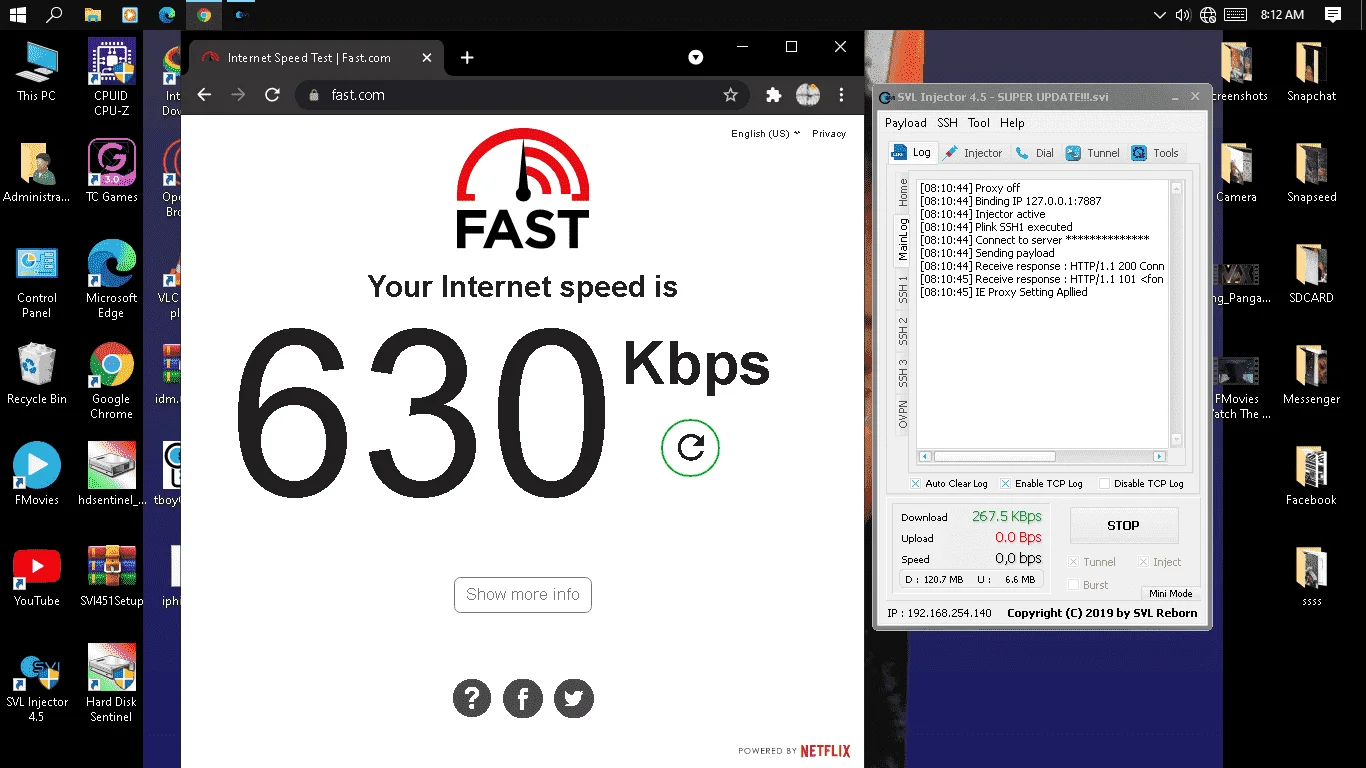Open the Payload menu

pyautogui.click(x=906, y=123)
